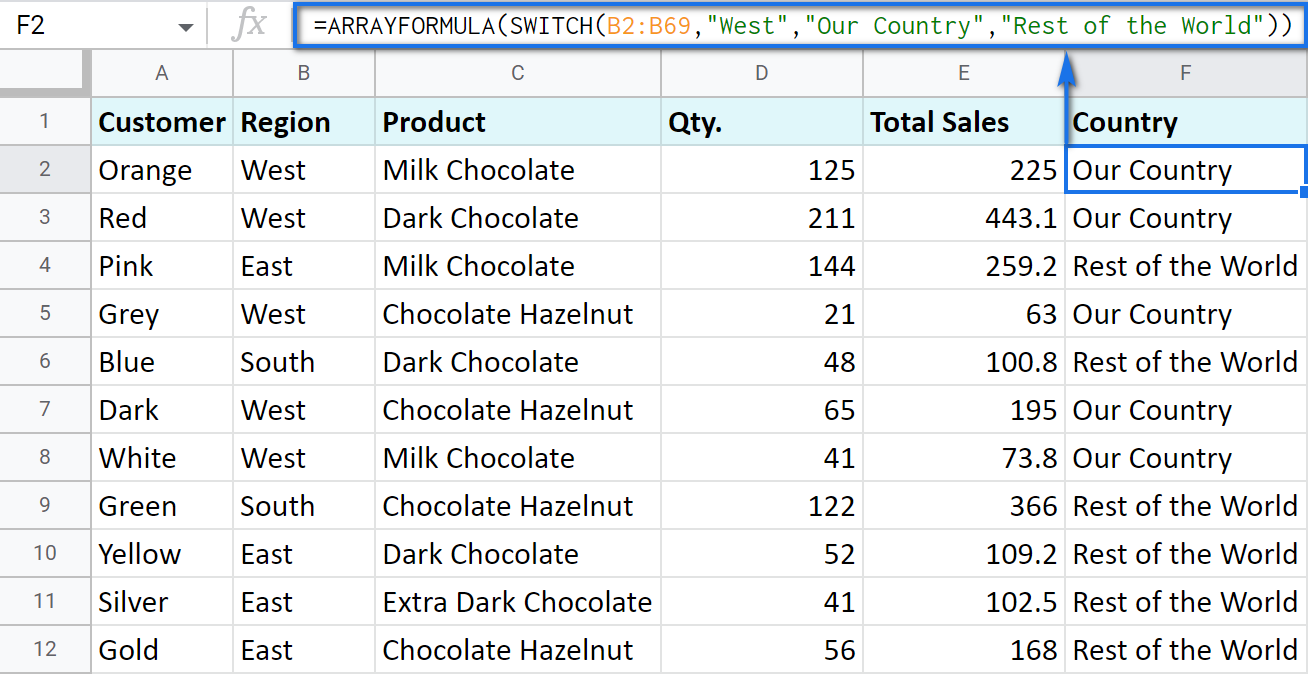Image resolution: width=1308 pixels, height=674 pixels.
Task: Select the cell containing Silver
Action: pos(162,602)
